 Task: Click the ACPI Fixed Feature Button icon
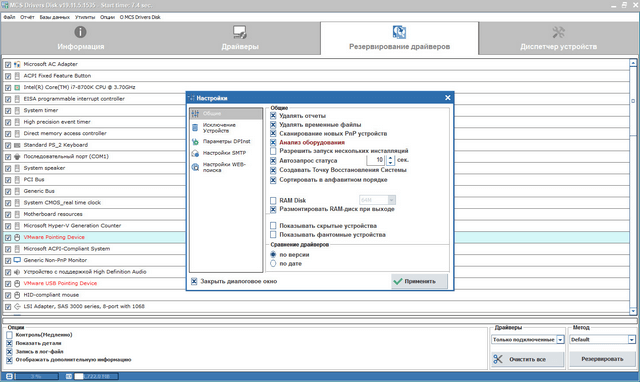click(x=17, y=76)
